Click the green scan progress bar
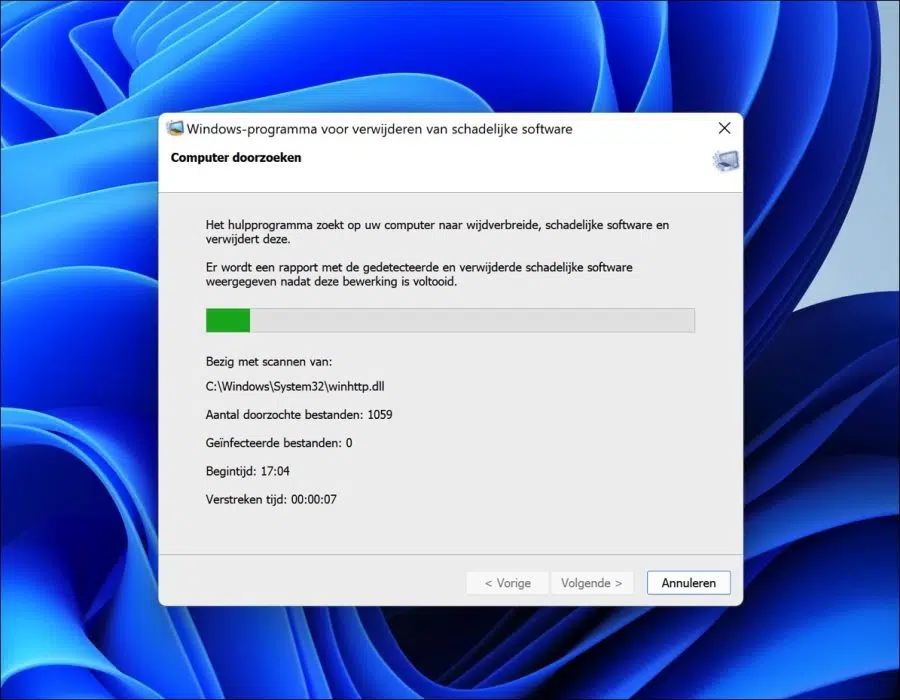This screenshot has width=900, height=700. [450, 320]
